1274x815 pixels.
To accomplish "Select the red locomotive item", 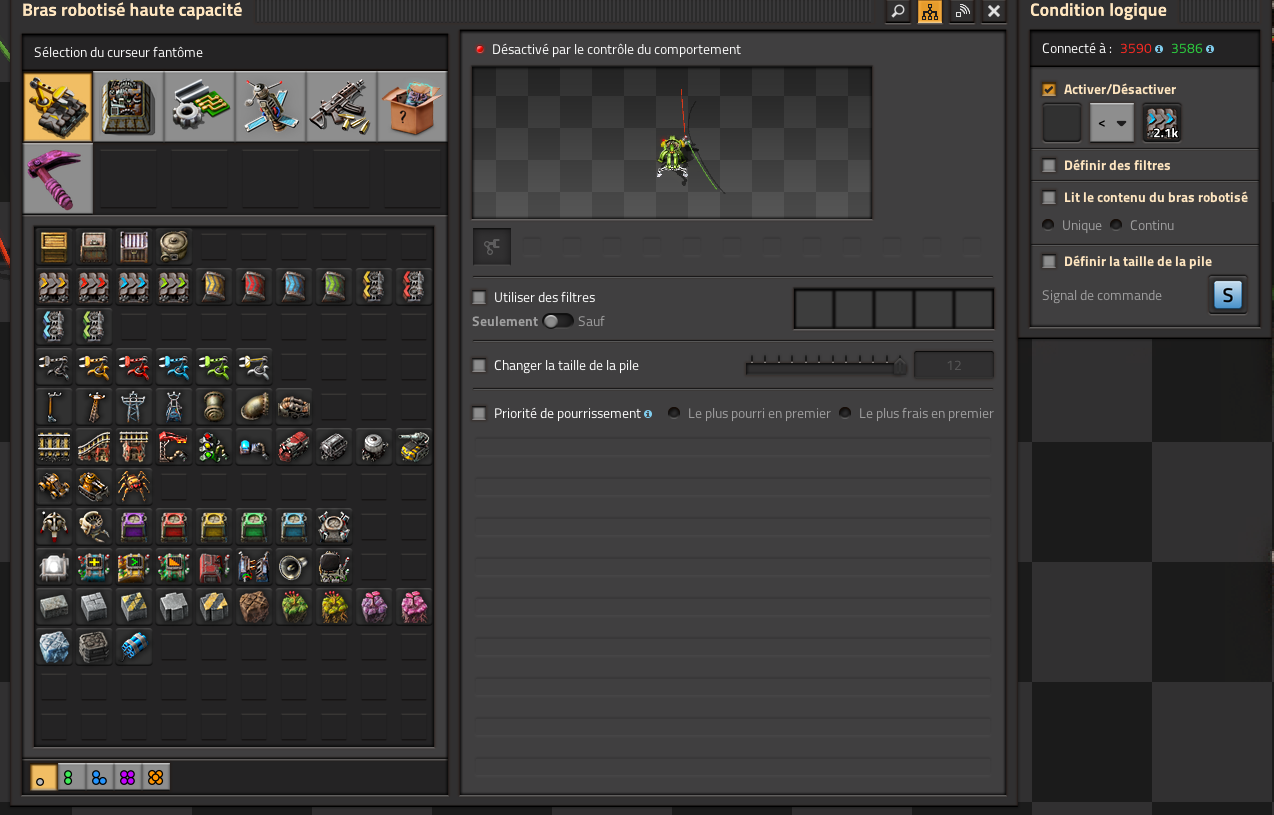I will (x=294, y=446).
